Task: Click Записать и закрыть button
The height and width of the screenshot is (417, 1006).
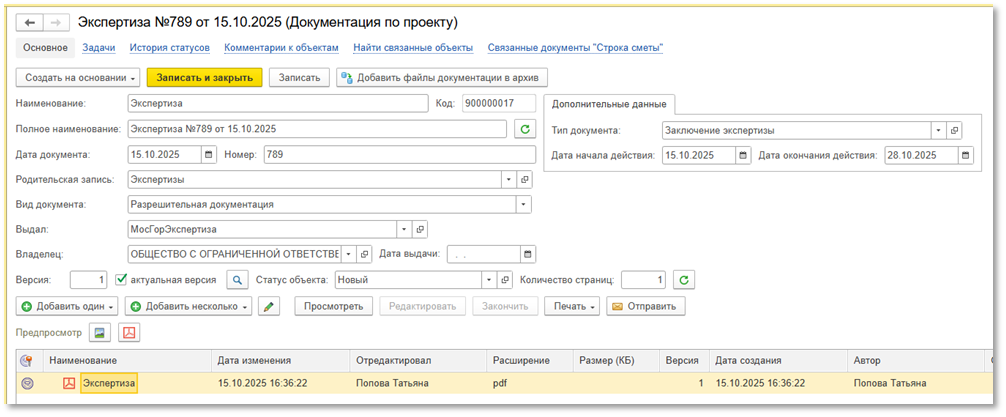Action: (204, 77)
